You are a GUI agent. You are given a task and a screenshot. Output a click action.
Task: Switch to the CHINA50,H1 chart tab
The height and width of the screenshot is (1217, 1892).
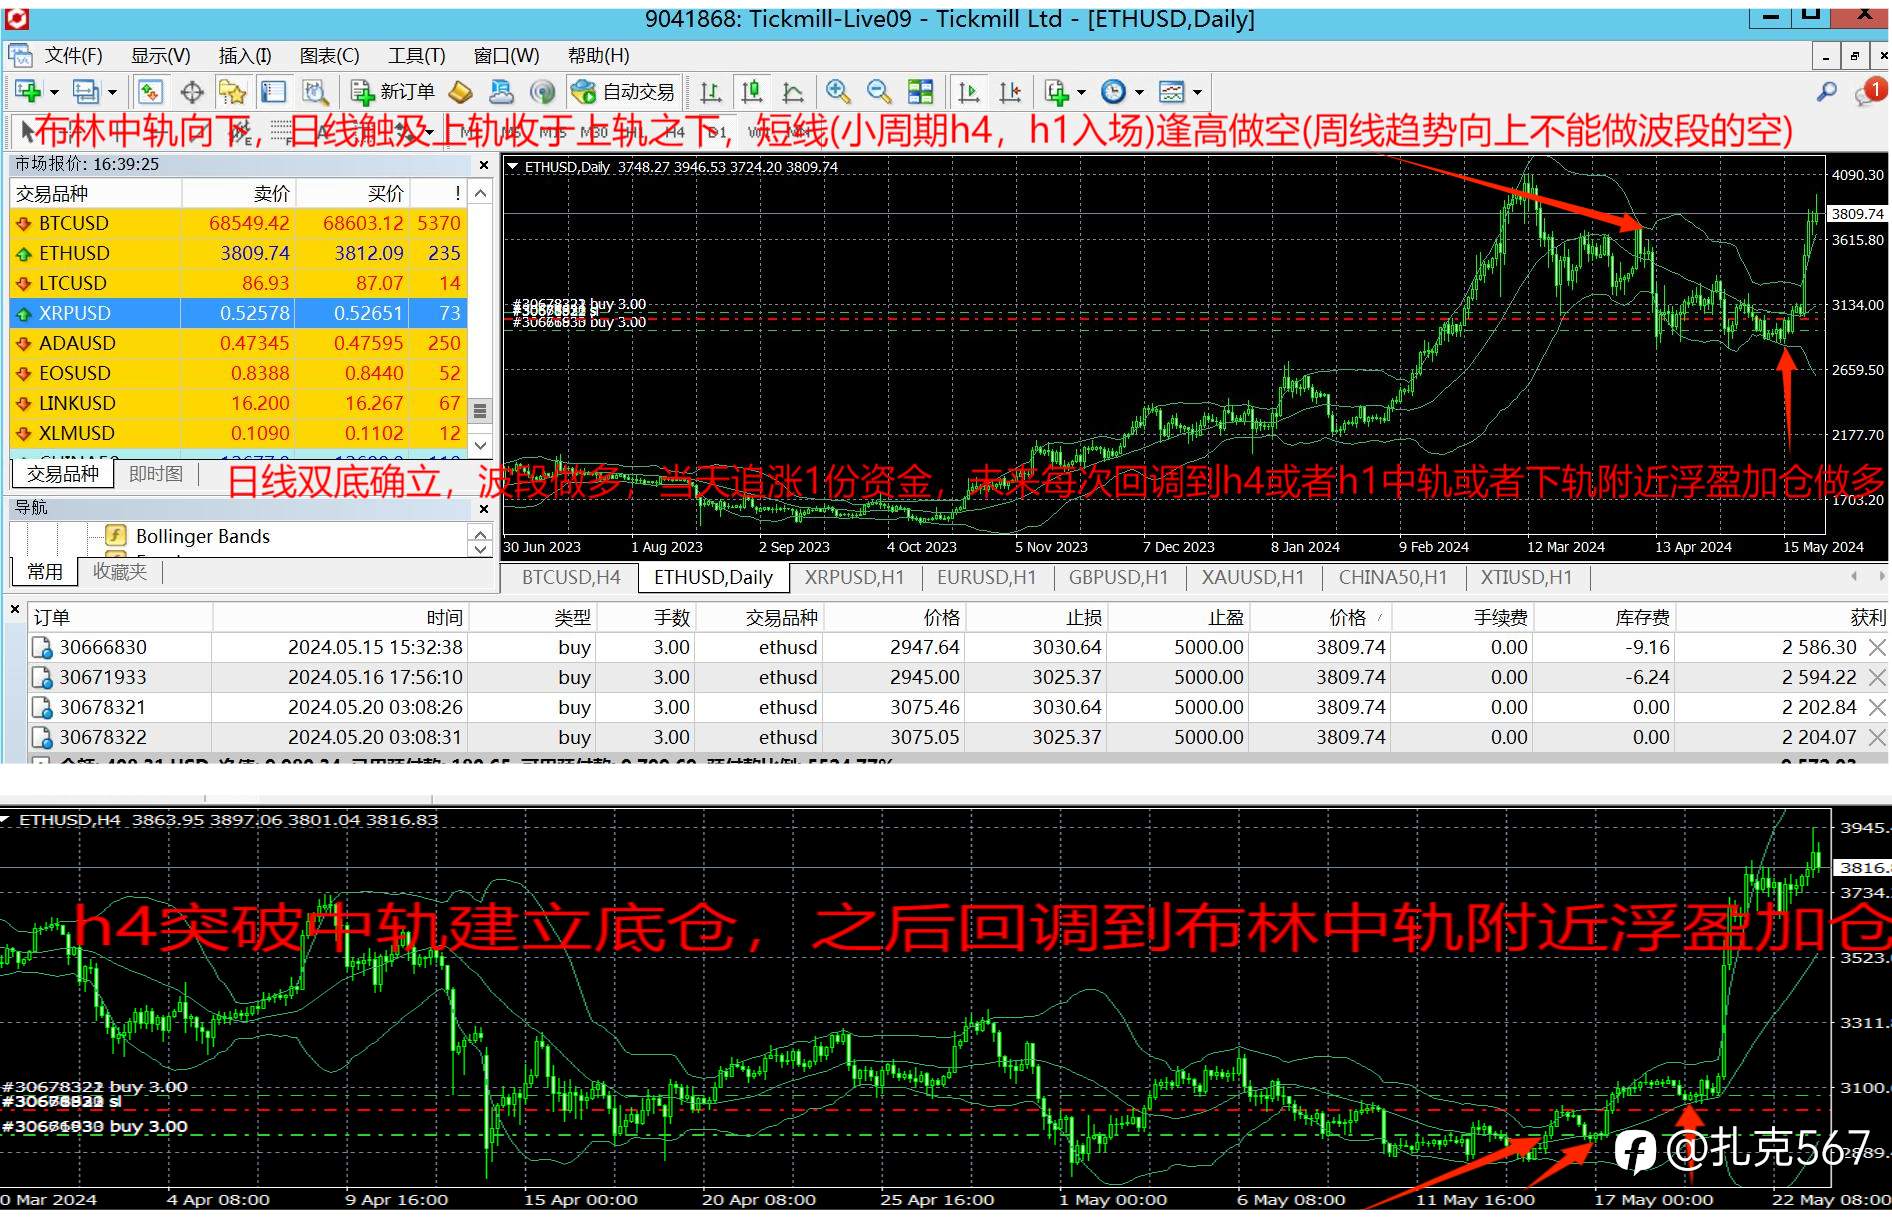point(1393,577)
